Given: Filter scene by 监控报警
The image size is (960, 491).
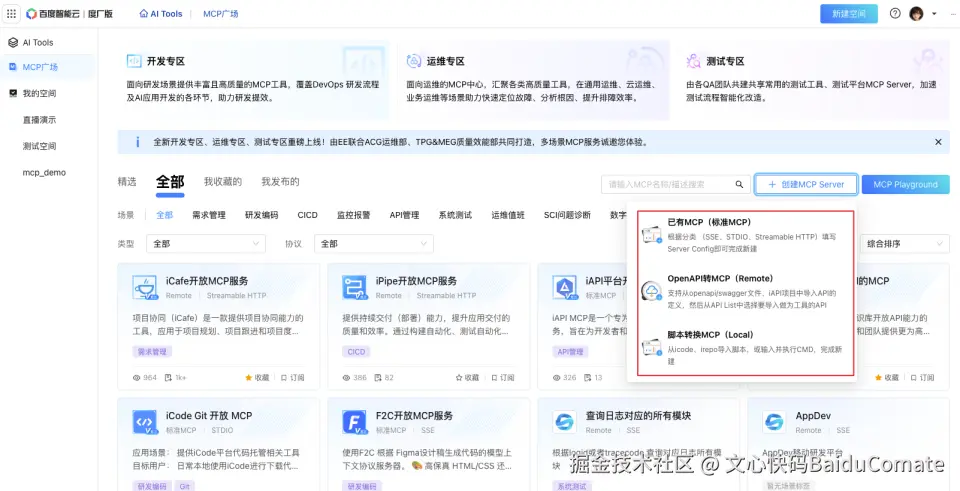Looking at the screenshot, I should pyautogui.click(x=353, y=215).
